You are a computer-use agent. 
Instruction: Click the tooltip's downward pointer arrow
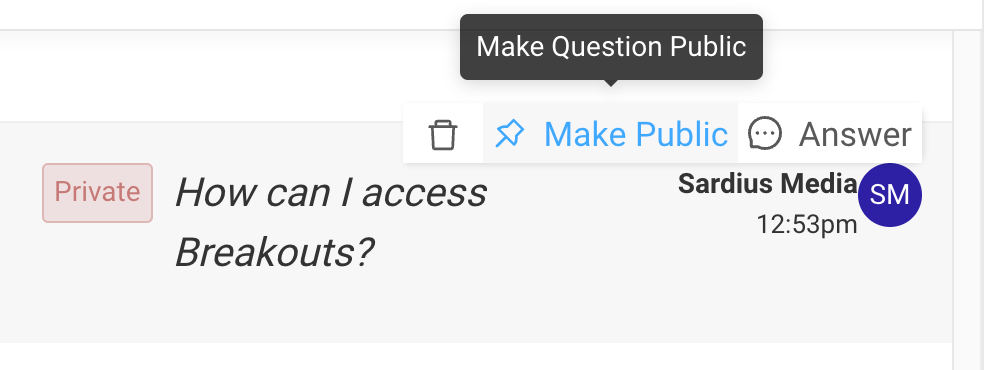click(611, 83)
